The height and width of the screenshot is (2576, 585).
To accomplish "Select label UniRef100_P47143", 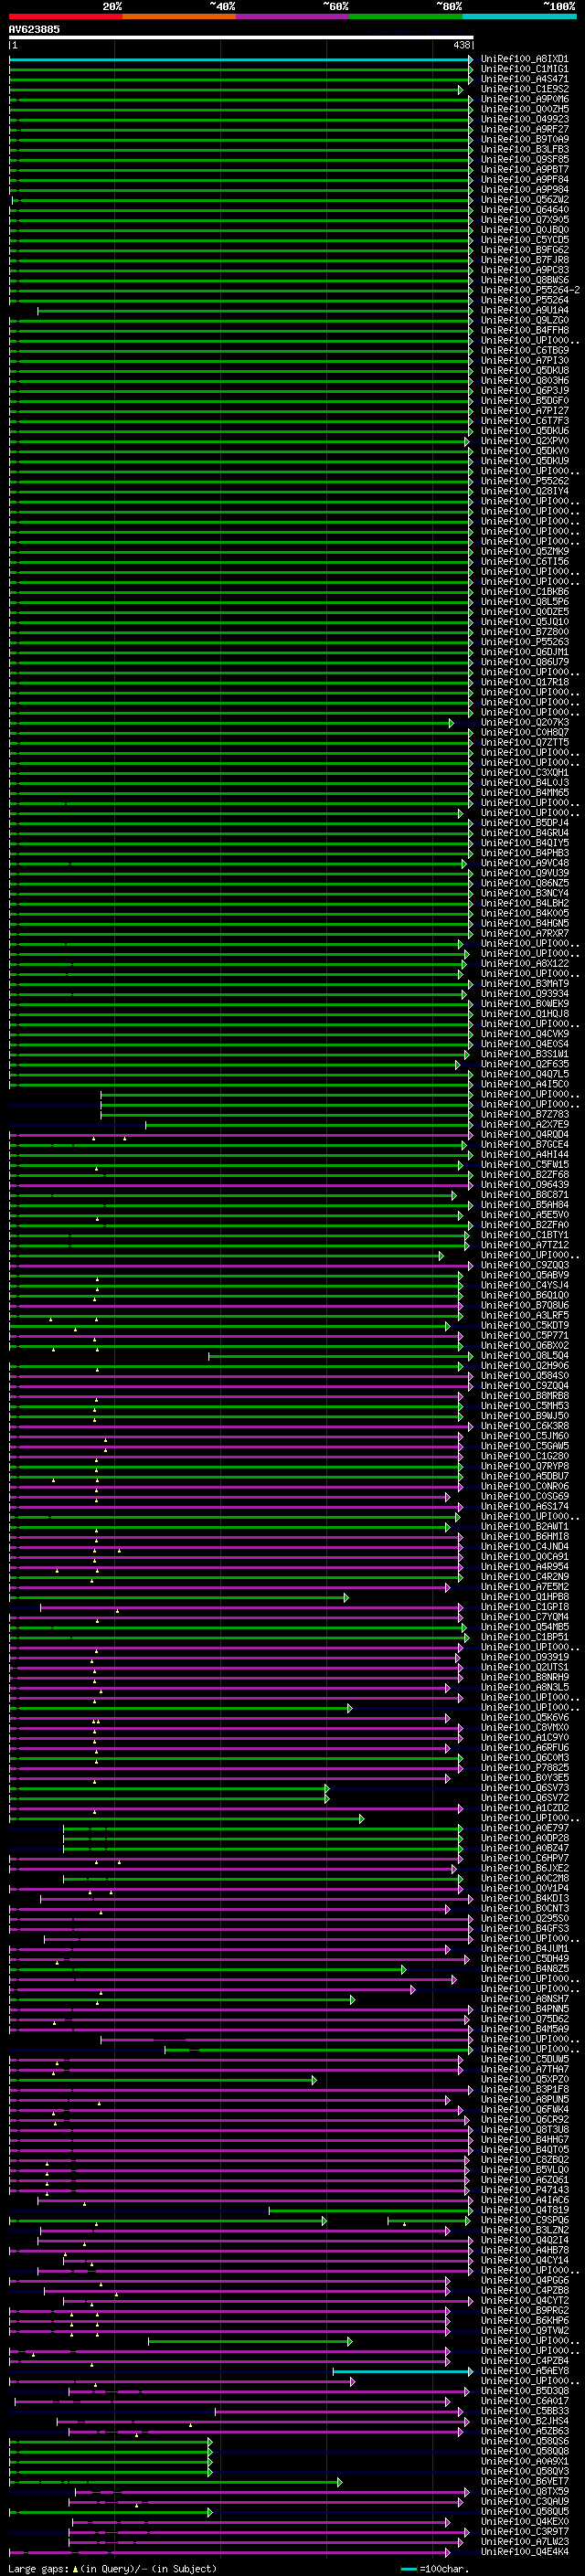I will click(x=525, y=2191).
